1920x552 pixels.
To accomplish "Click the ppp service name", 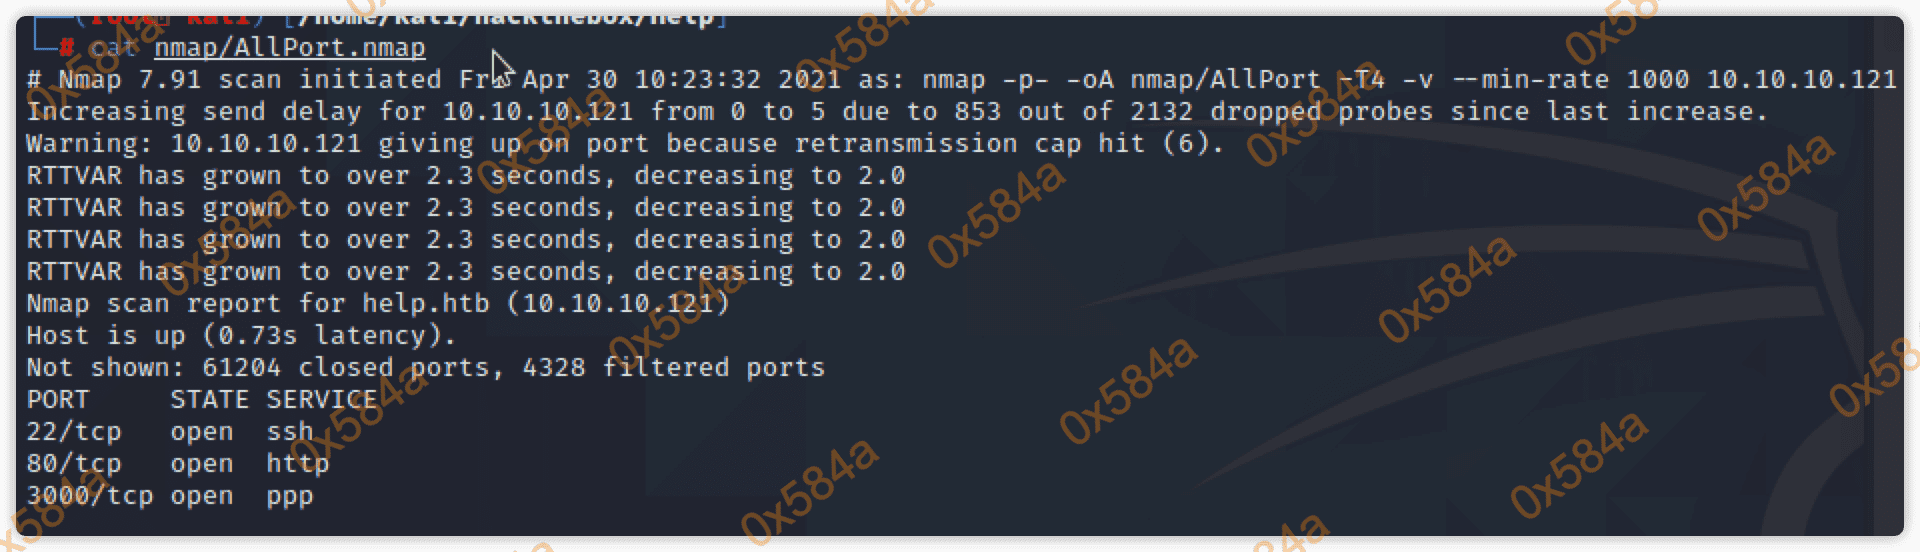I will coord(290,496).
